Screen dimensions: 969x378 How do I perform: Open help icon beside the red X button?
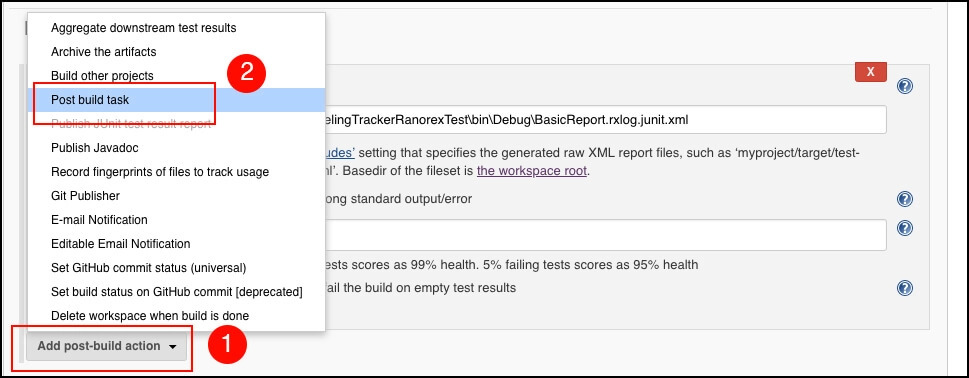tap(905, 86)
